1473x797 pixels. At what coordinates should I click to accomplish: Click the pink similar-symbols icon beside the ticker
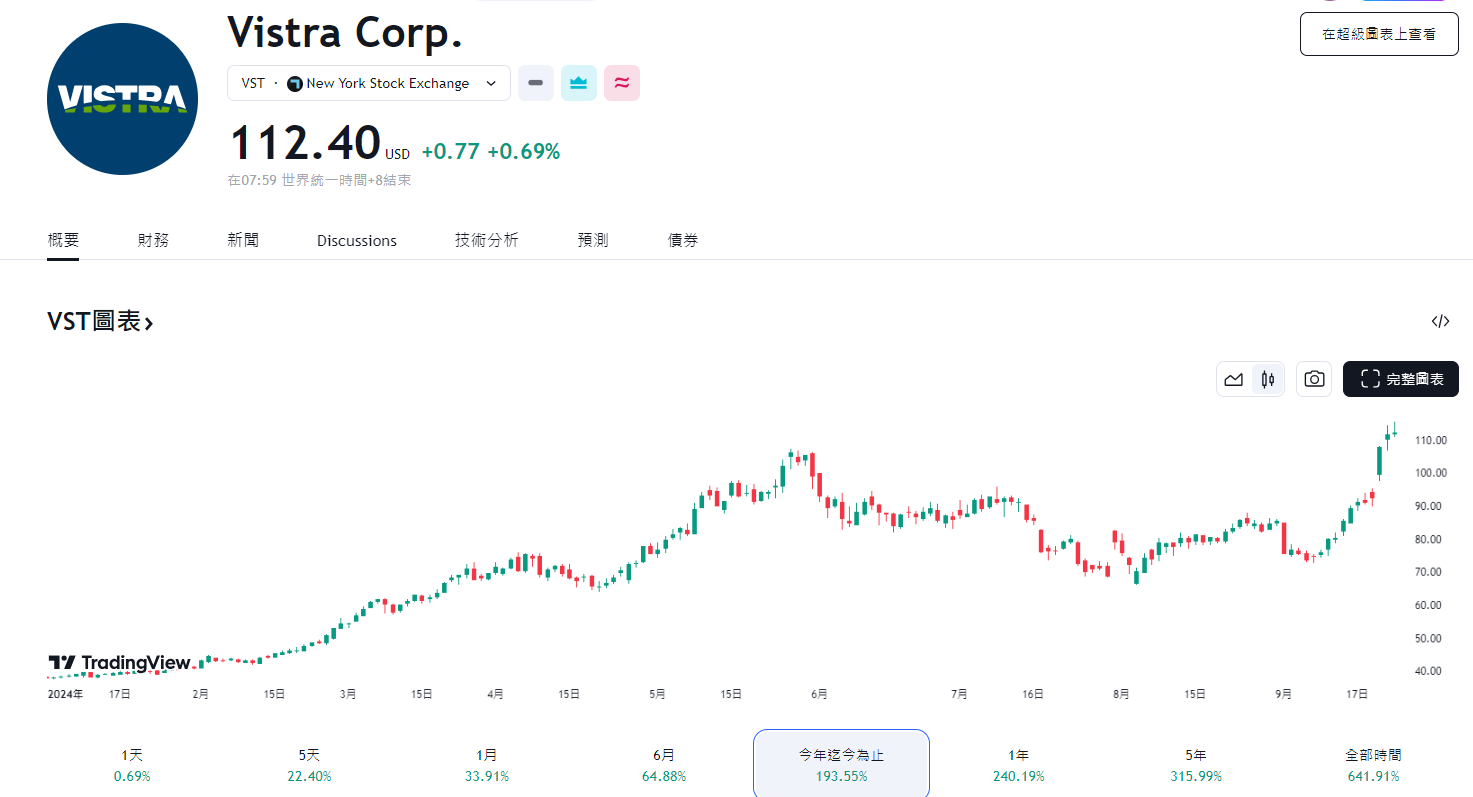(x=621, y=83)
